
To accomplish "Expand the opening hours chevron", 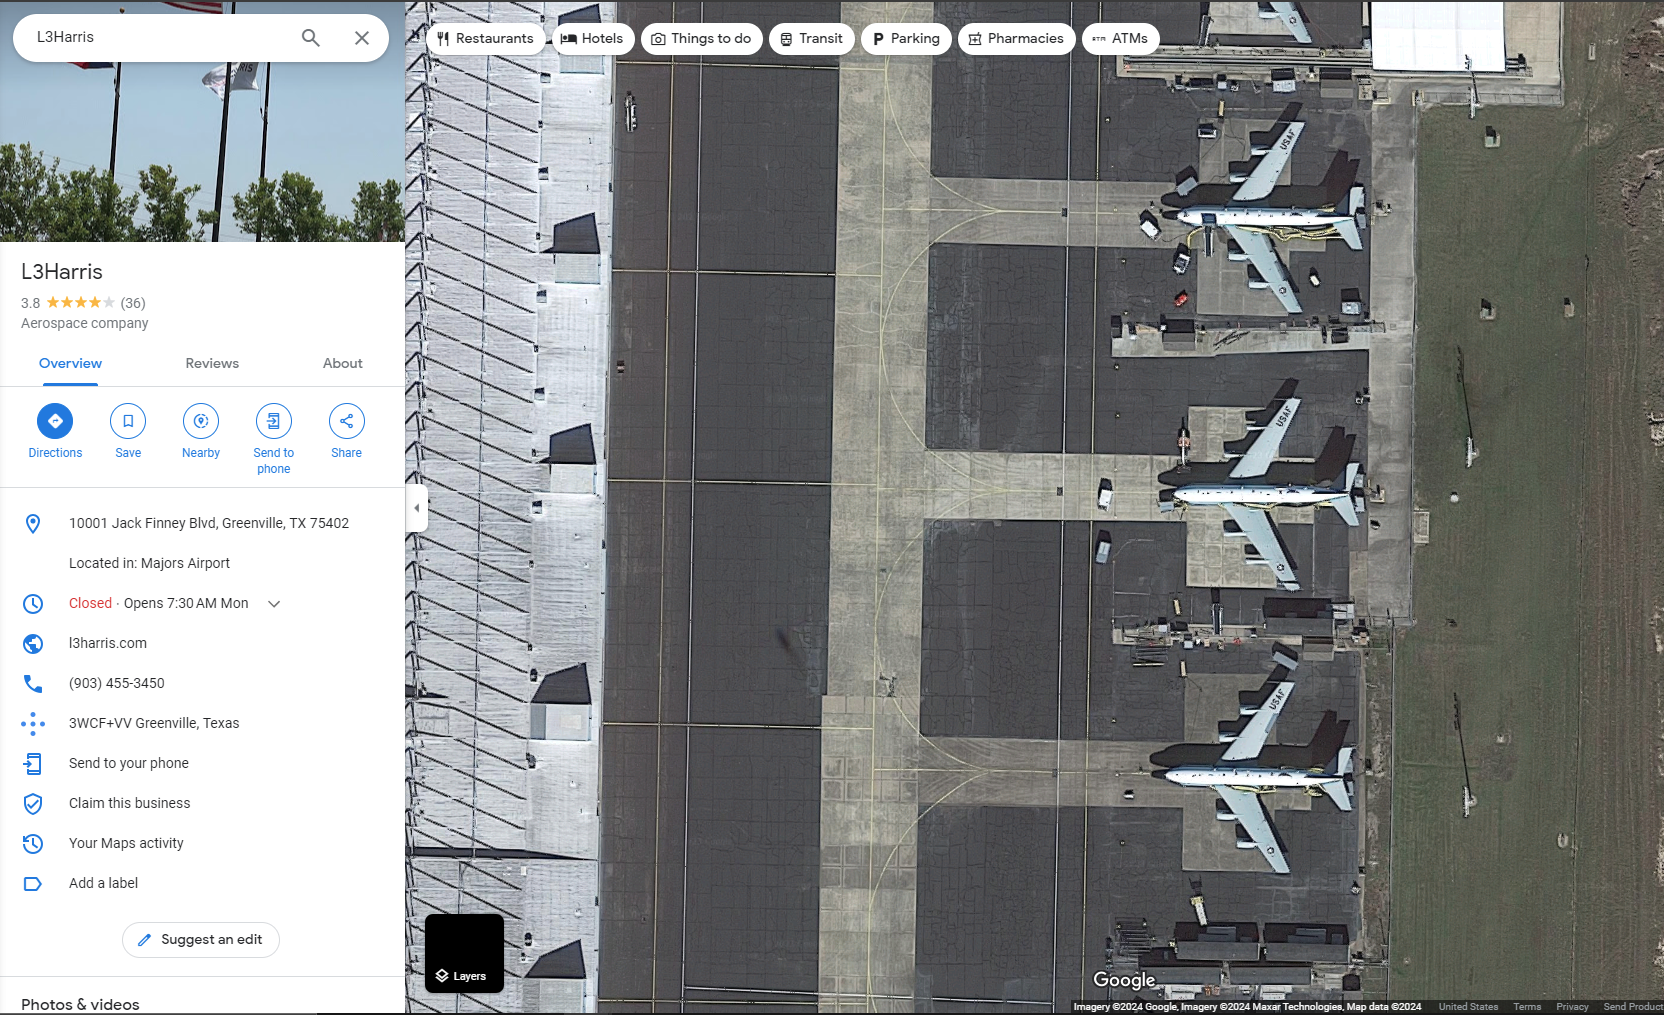I will click(274, 604).
